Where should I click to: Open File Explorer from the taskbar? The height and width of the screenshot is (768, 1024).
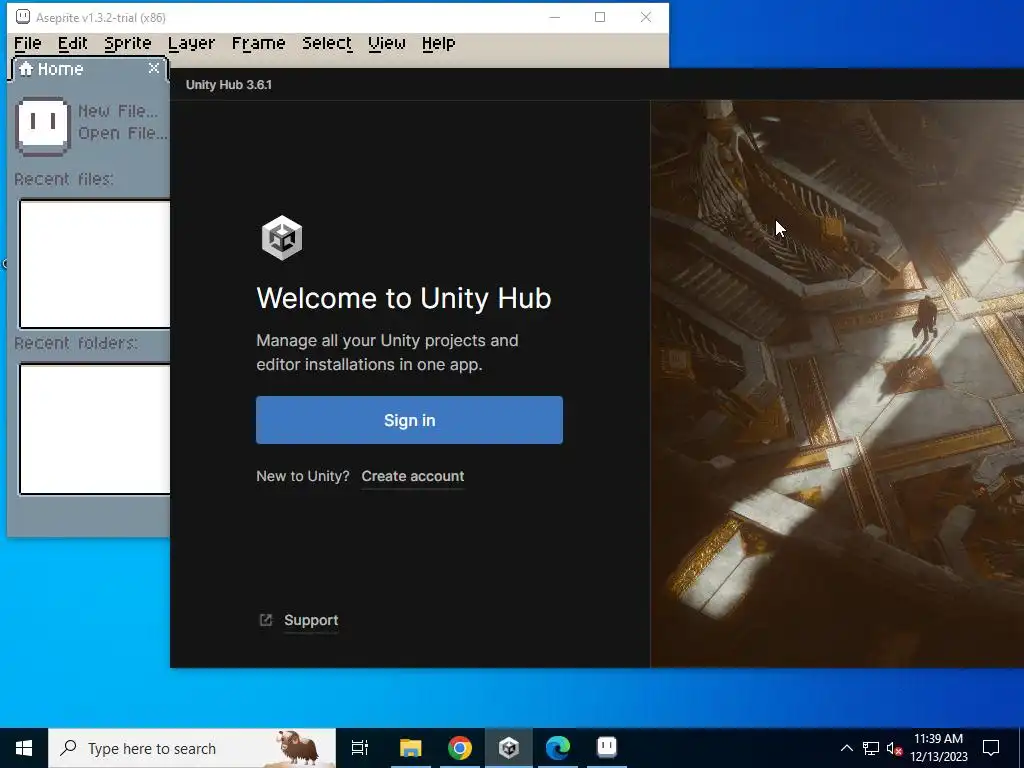click(411, 748)
